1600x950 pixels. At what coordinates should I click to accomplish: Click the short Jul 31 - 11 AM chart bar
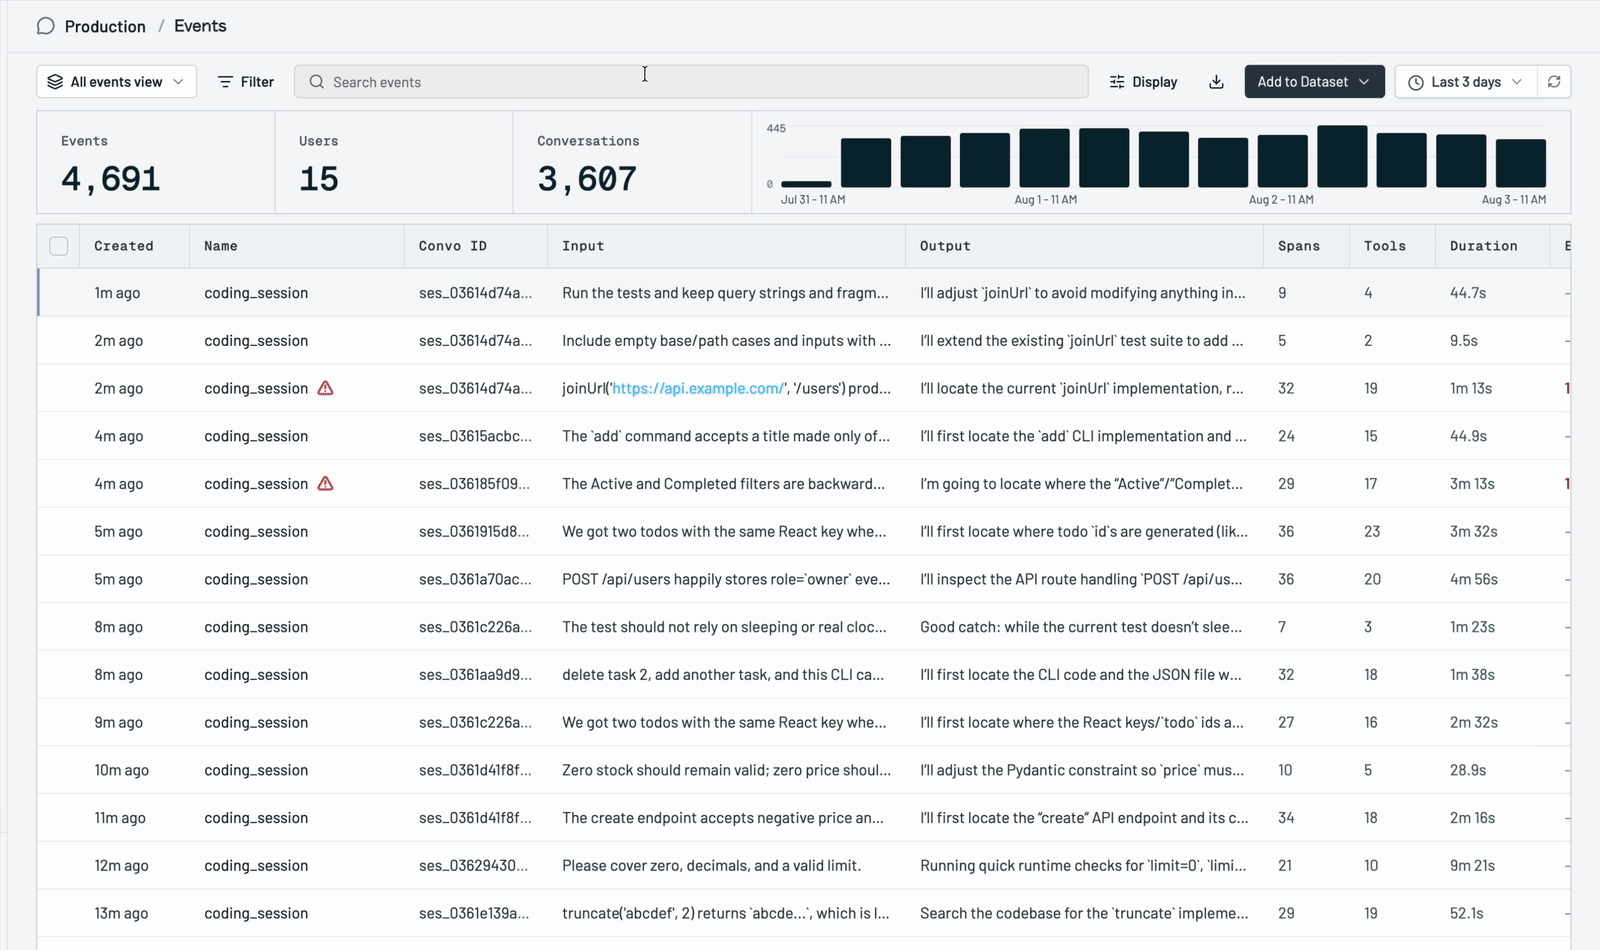(806, 184)
